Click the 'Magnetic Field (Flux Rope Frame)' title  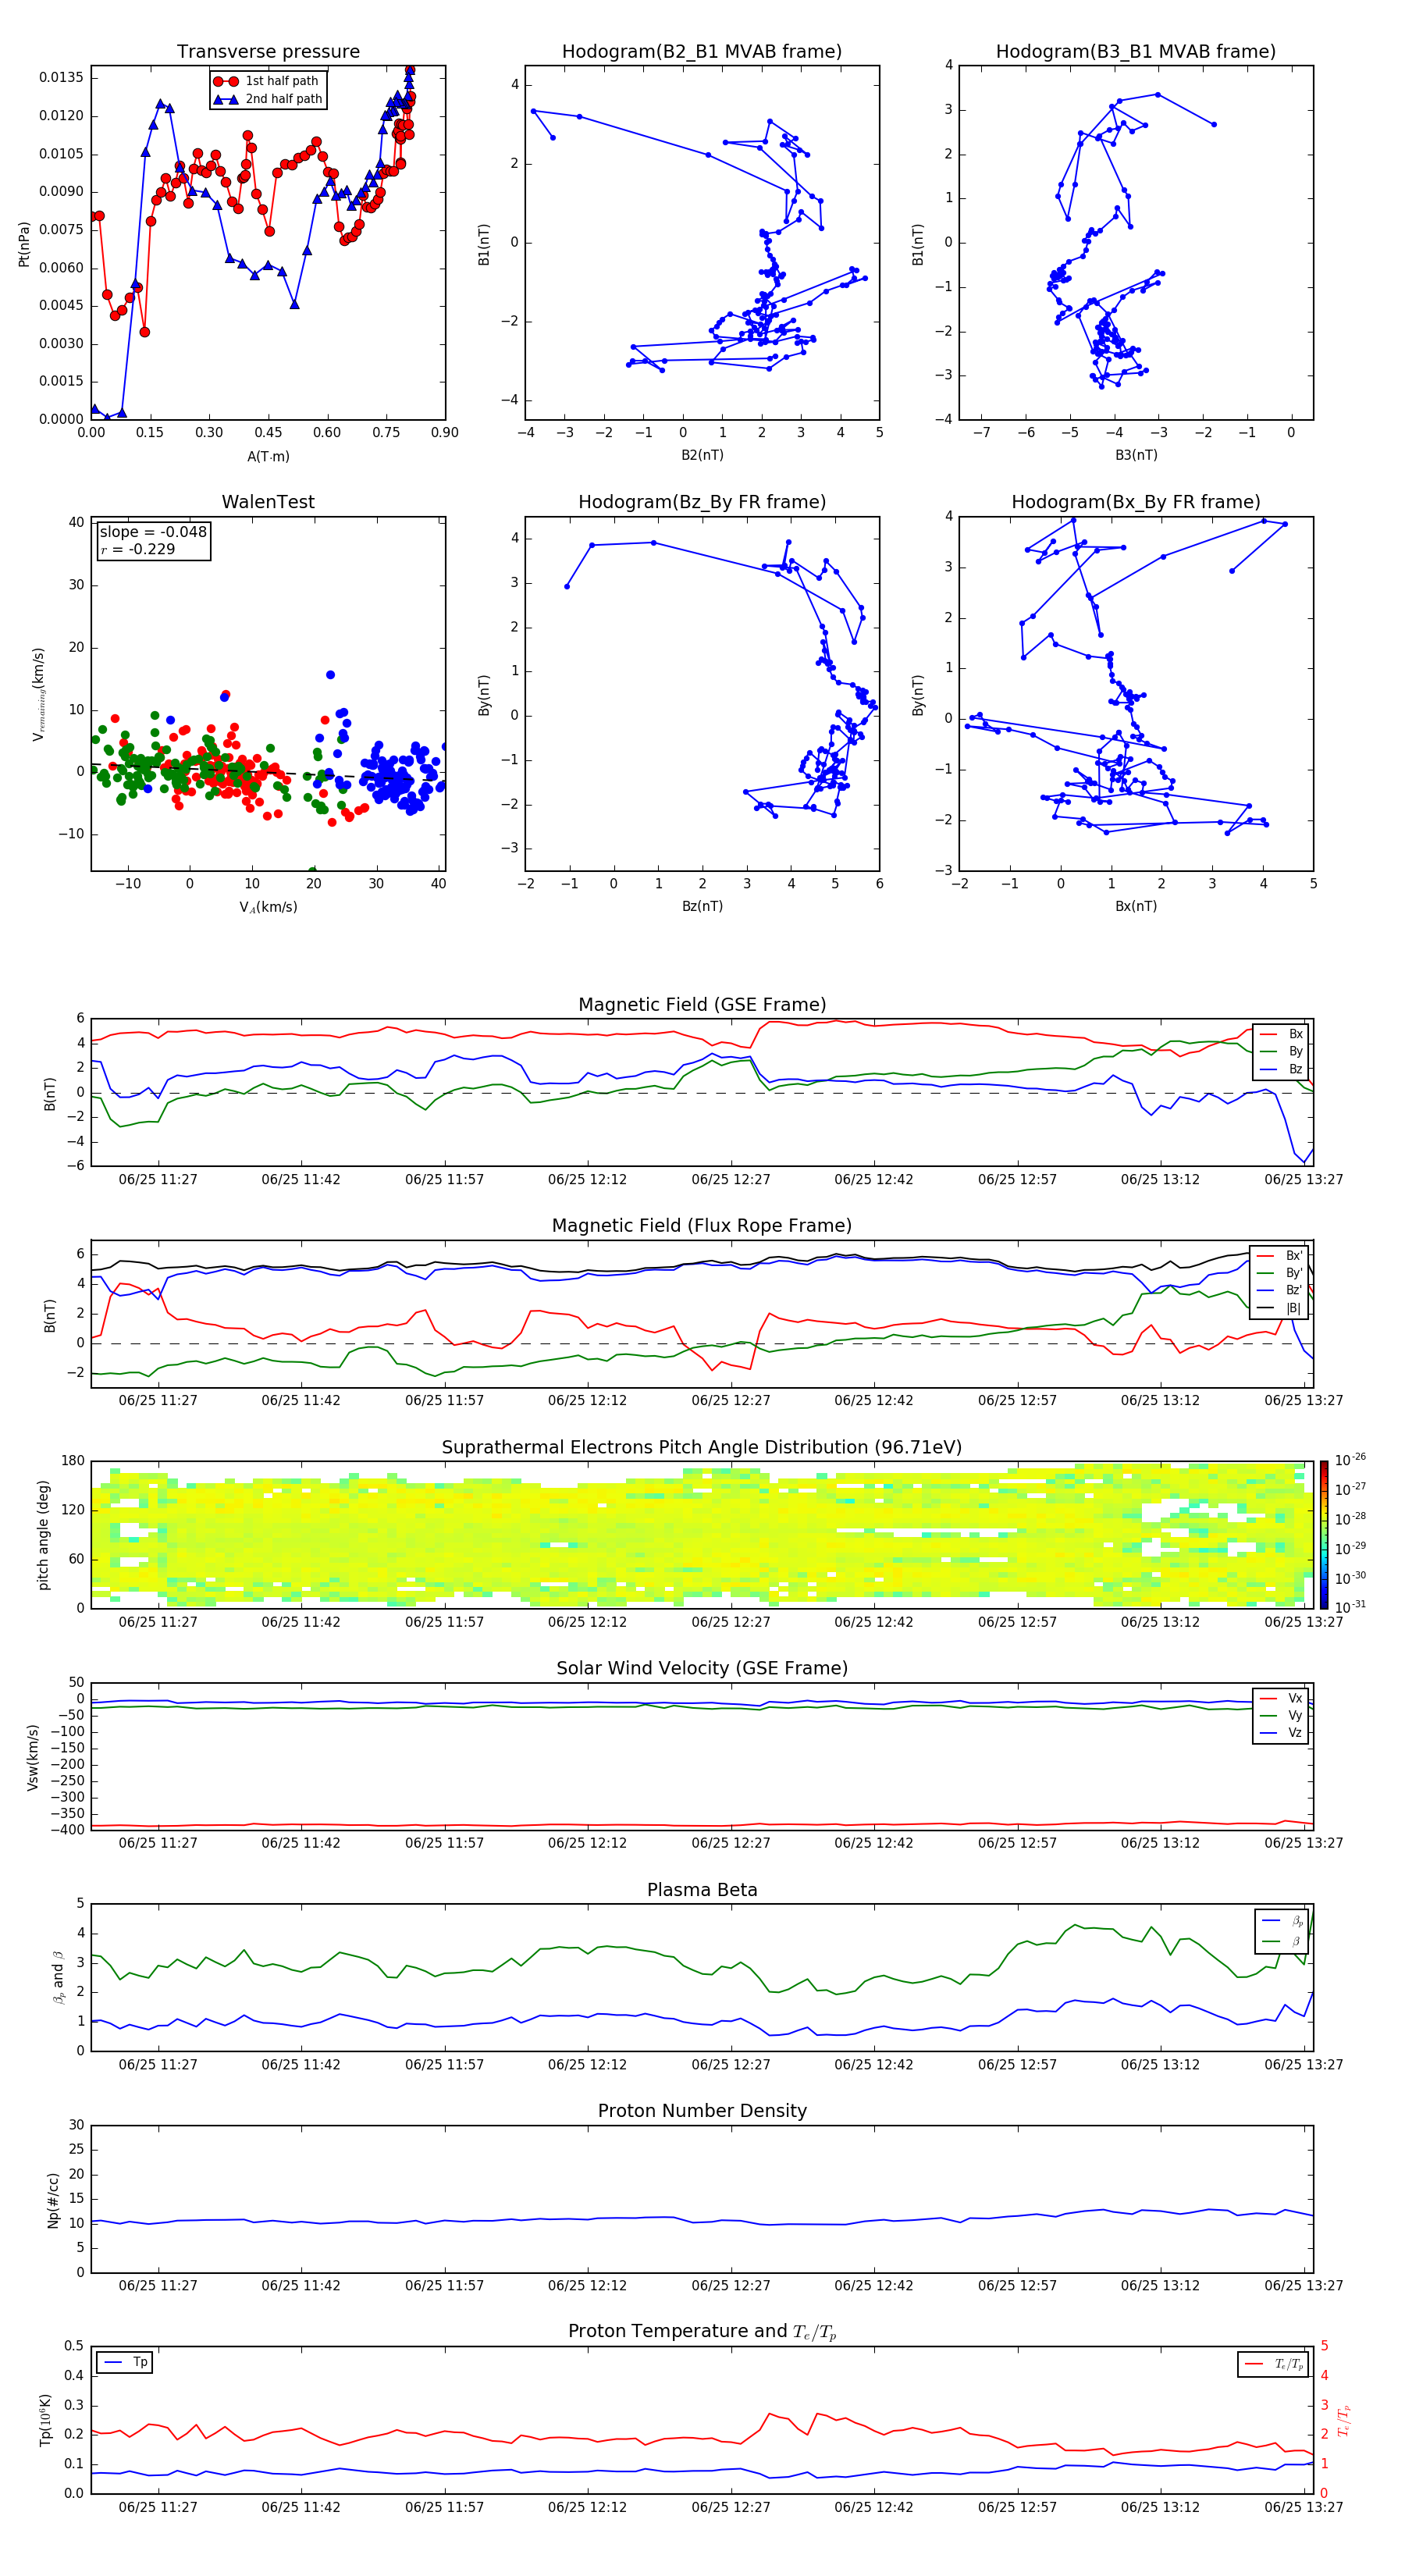702,1225
